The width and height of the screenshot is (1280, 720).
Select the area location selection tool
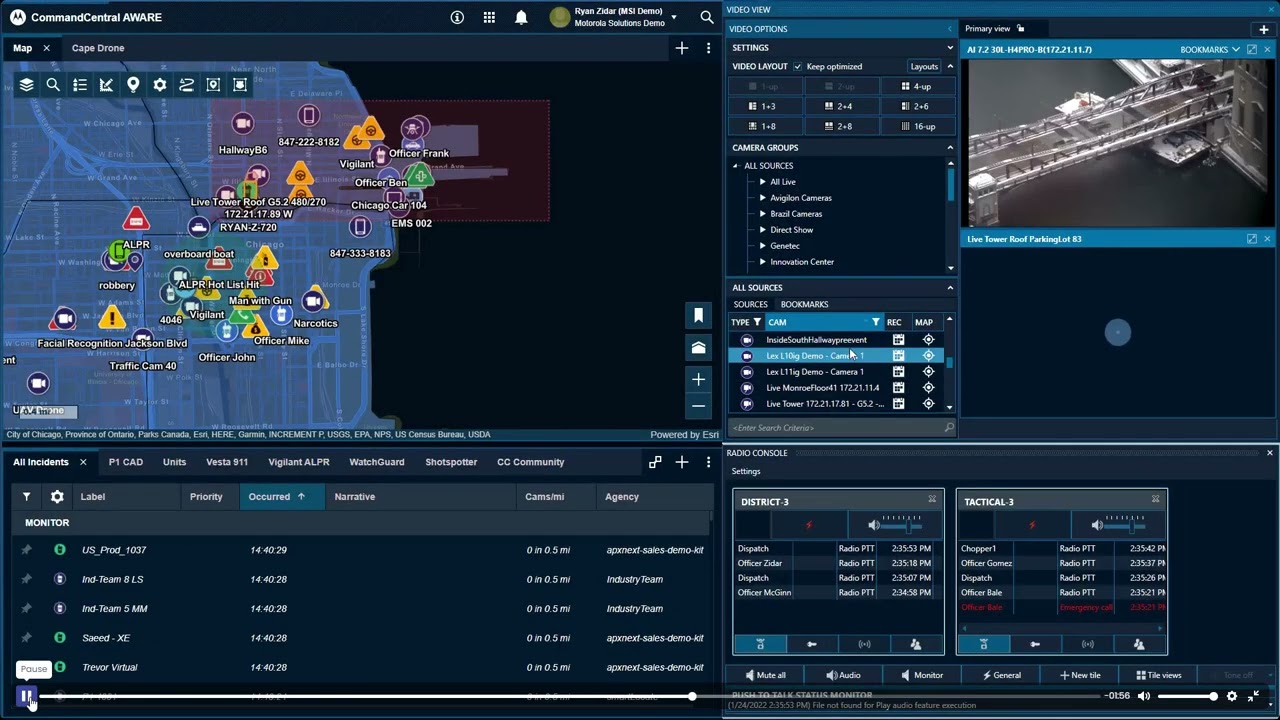tap(213, 85)
